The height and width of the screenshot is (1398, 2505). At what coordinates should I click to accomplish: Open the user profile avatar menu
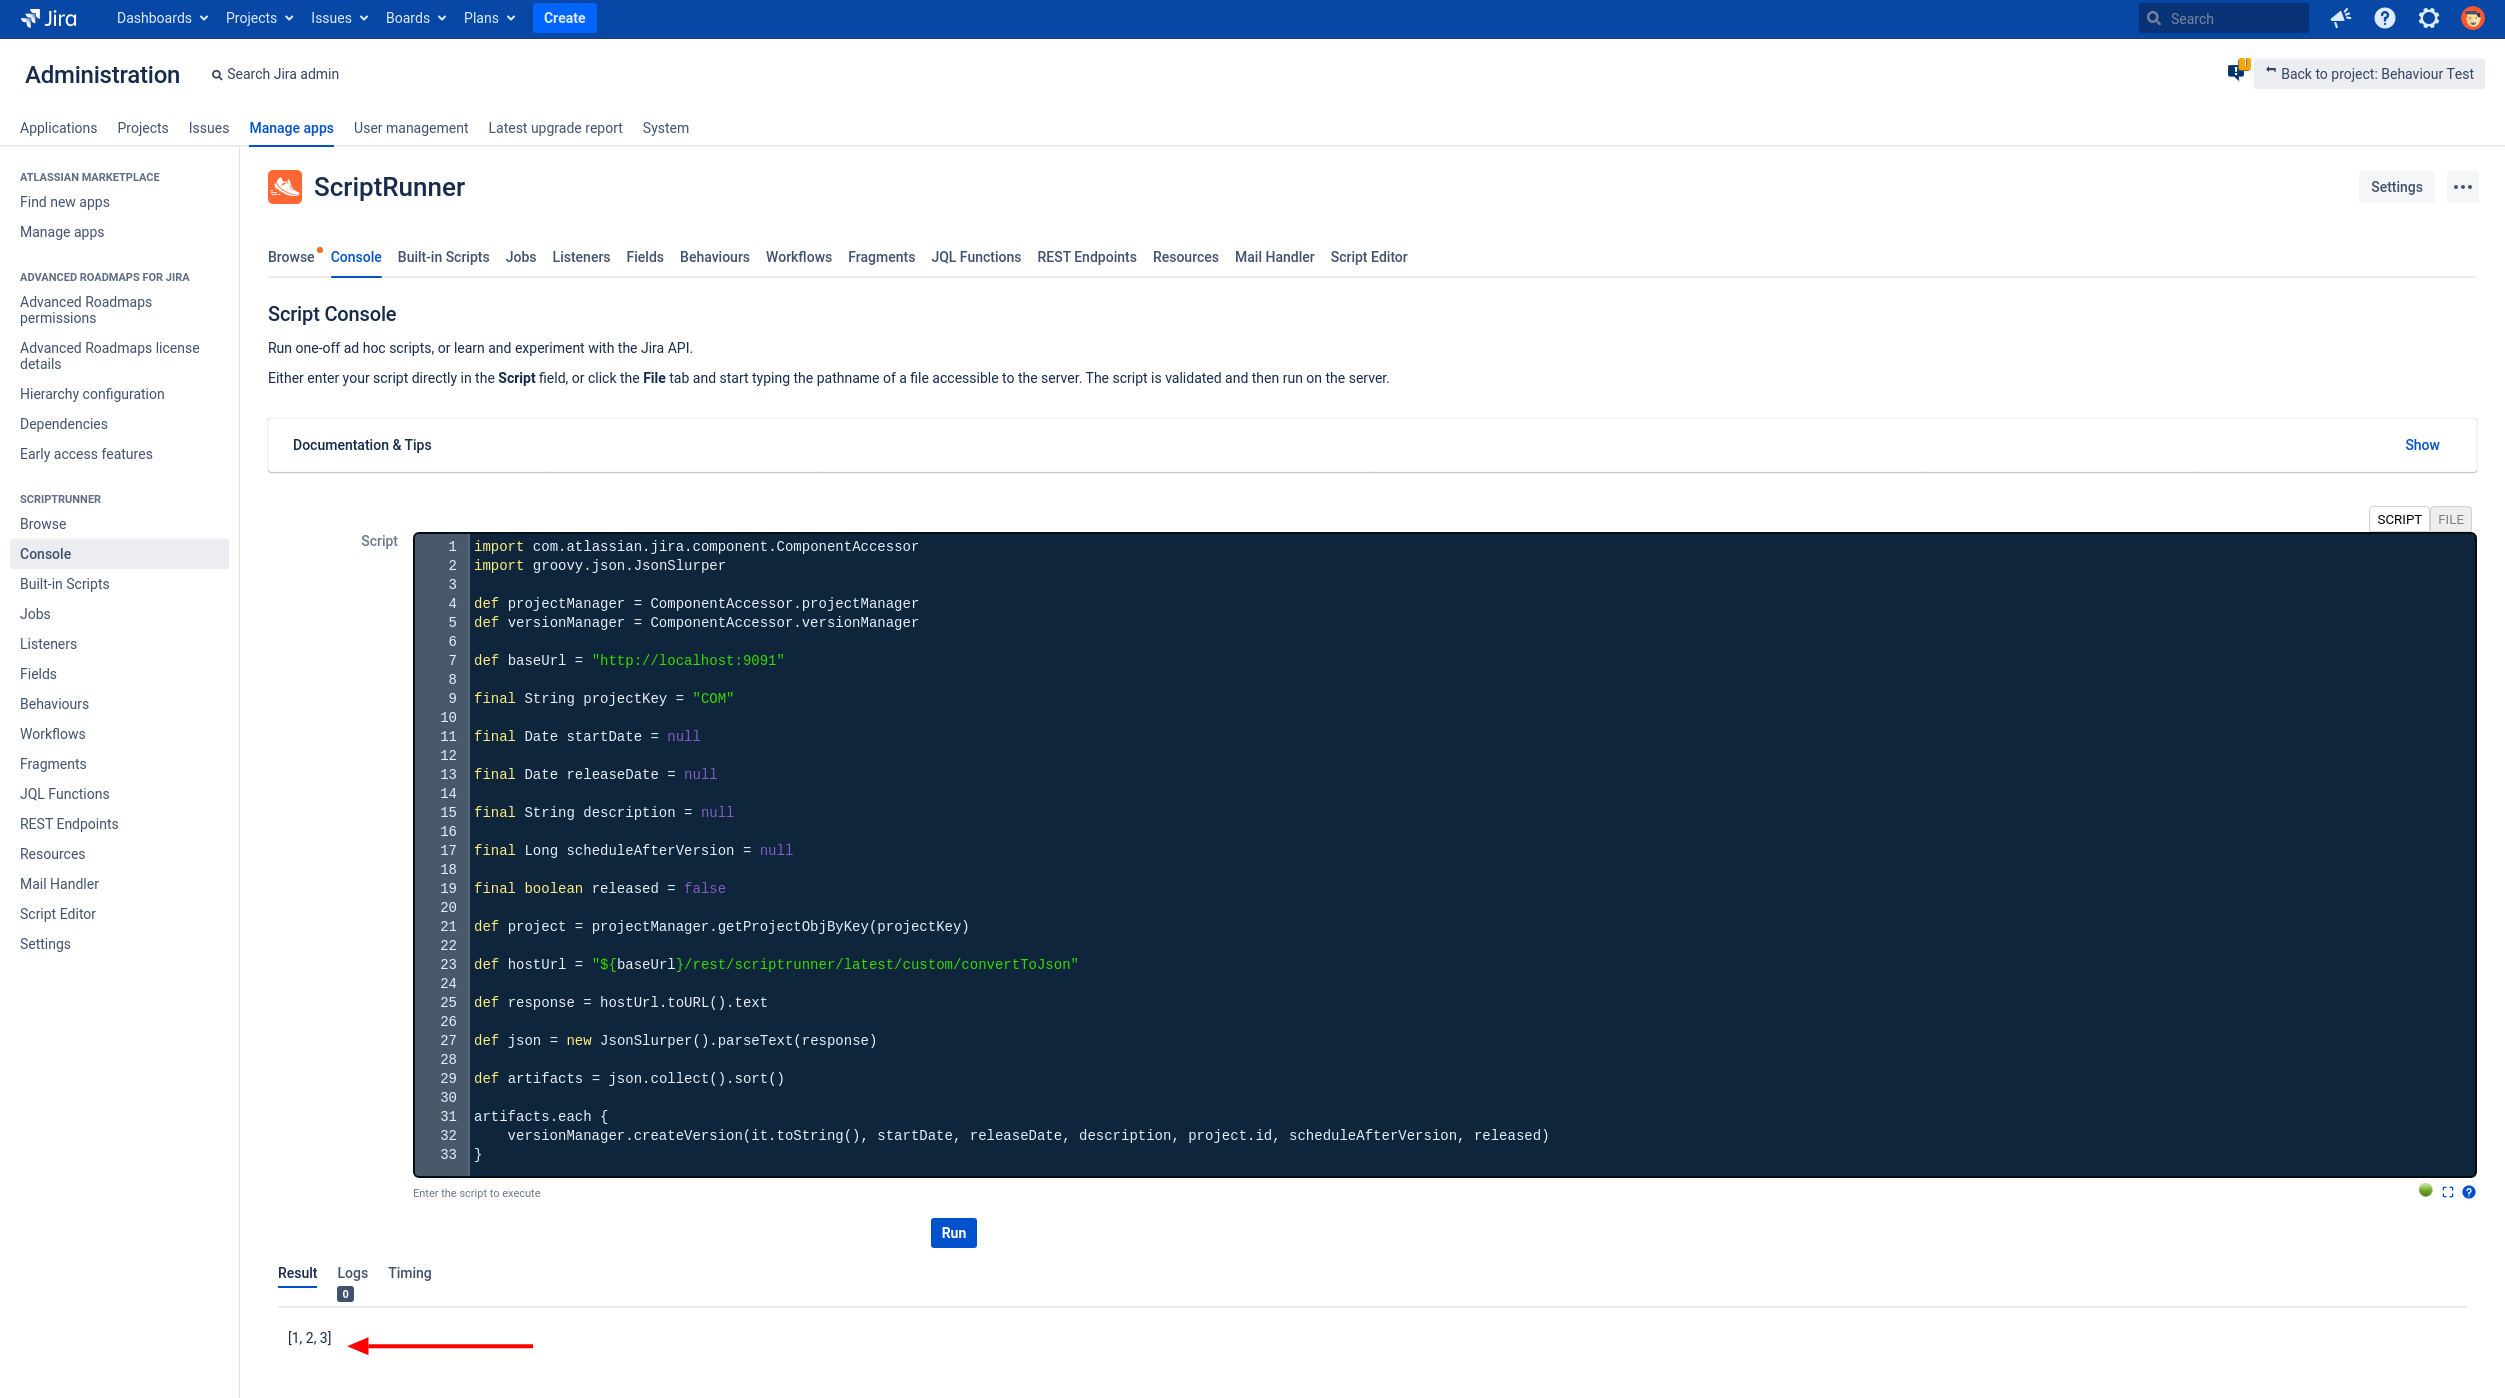2473,18
